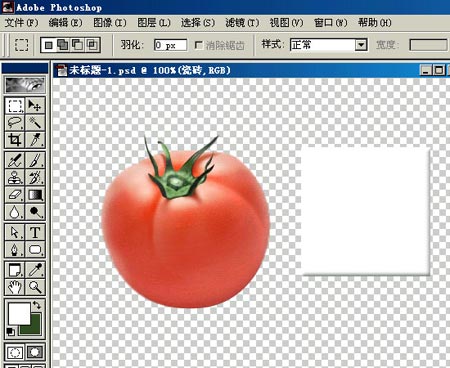Select the Rectangular Marquee tool in toolbox
This screenshot has height=368, width=450.
tap(15, 106)
